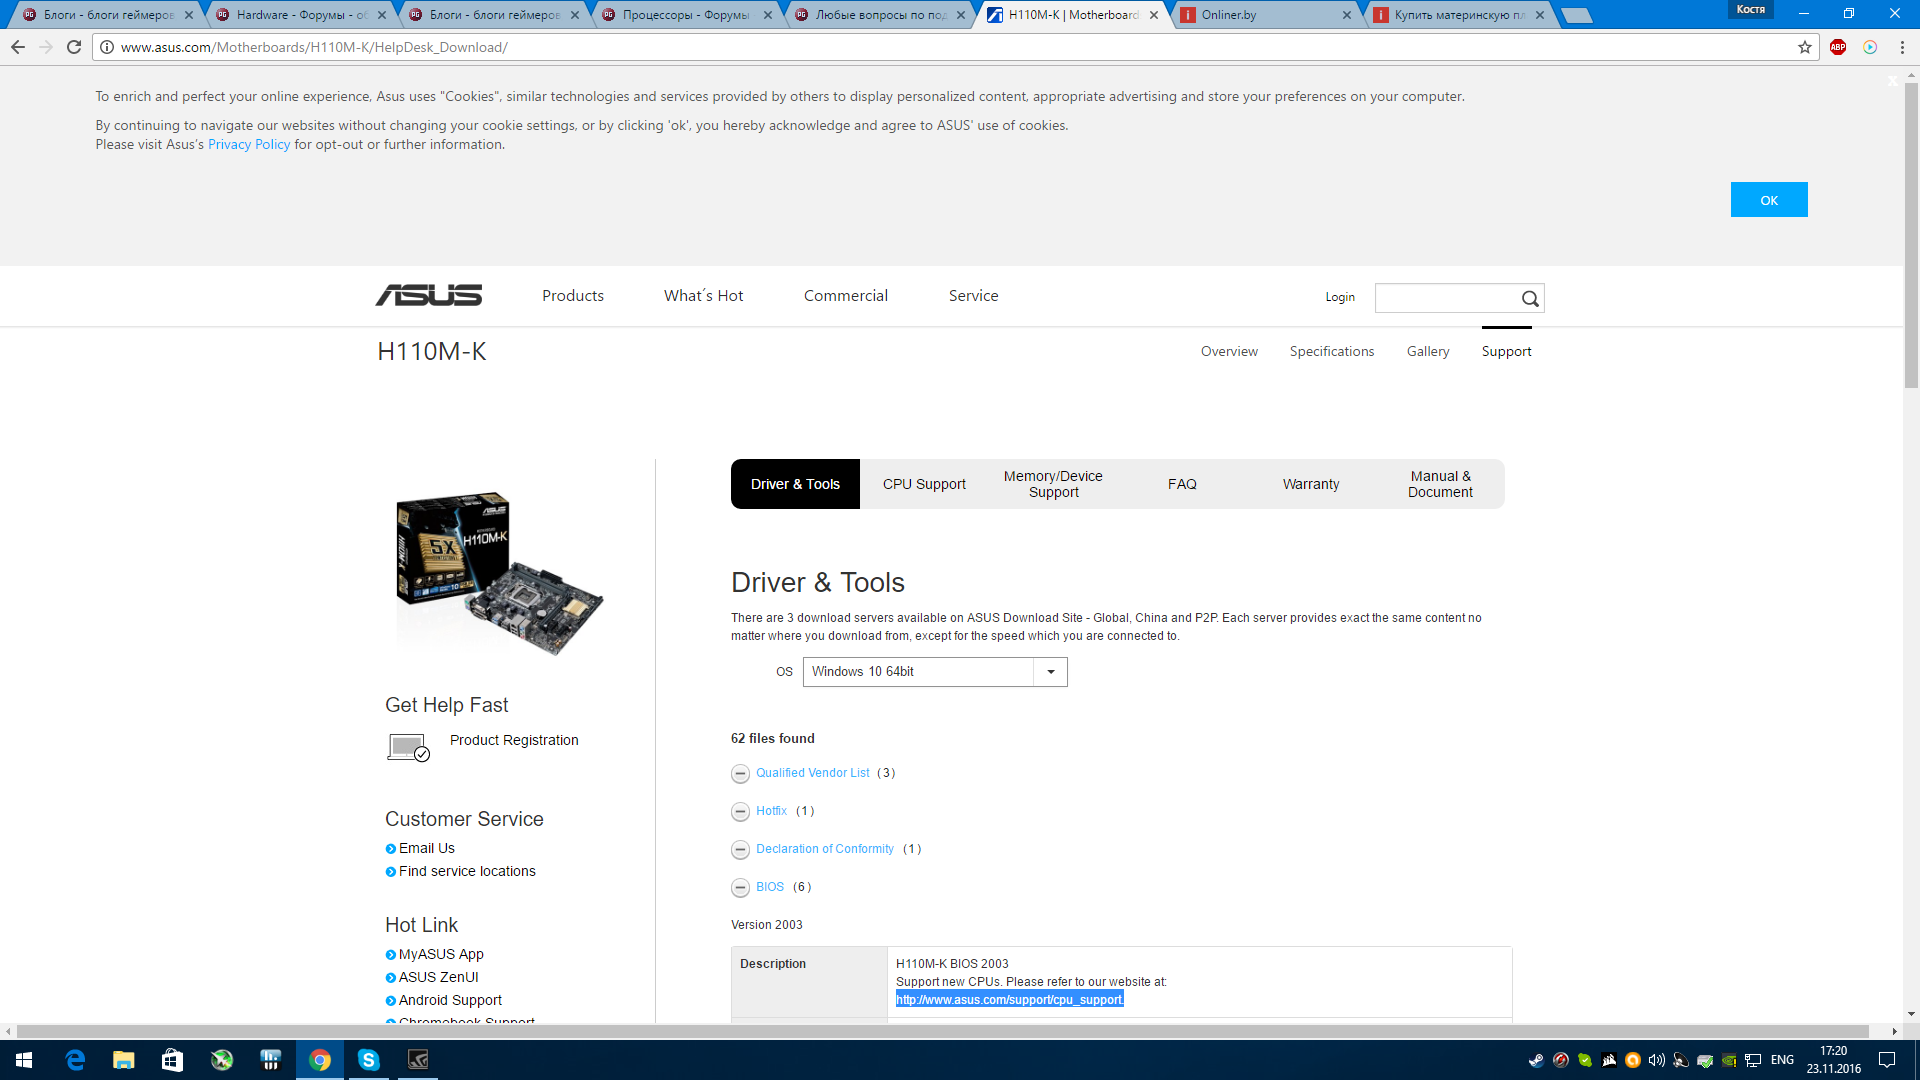This screenshot has width=1920, height=1080.
Task: Select the FAQ tab
Action: (x=1182, y=484)
